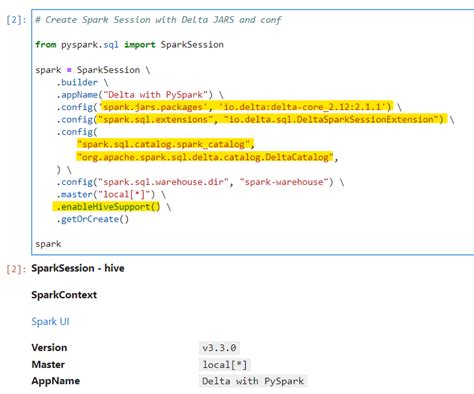Click the highlighted "spark.sql.catalog.spark_catalog" string
Viewport: 474px width, 394px height.
[x=165, y=144]
